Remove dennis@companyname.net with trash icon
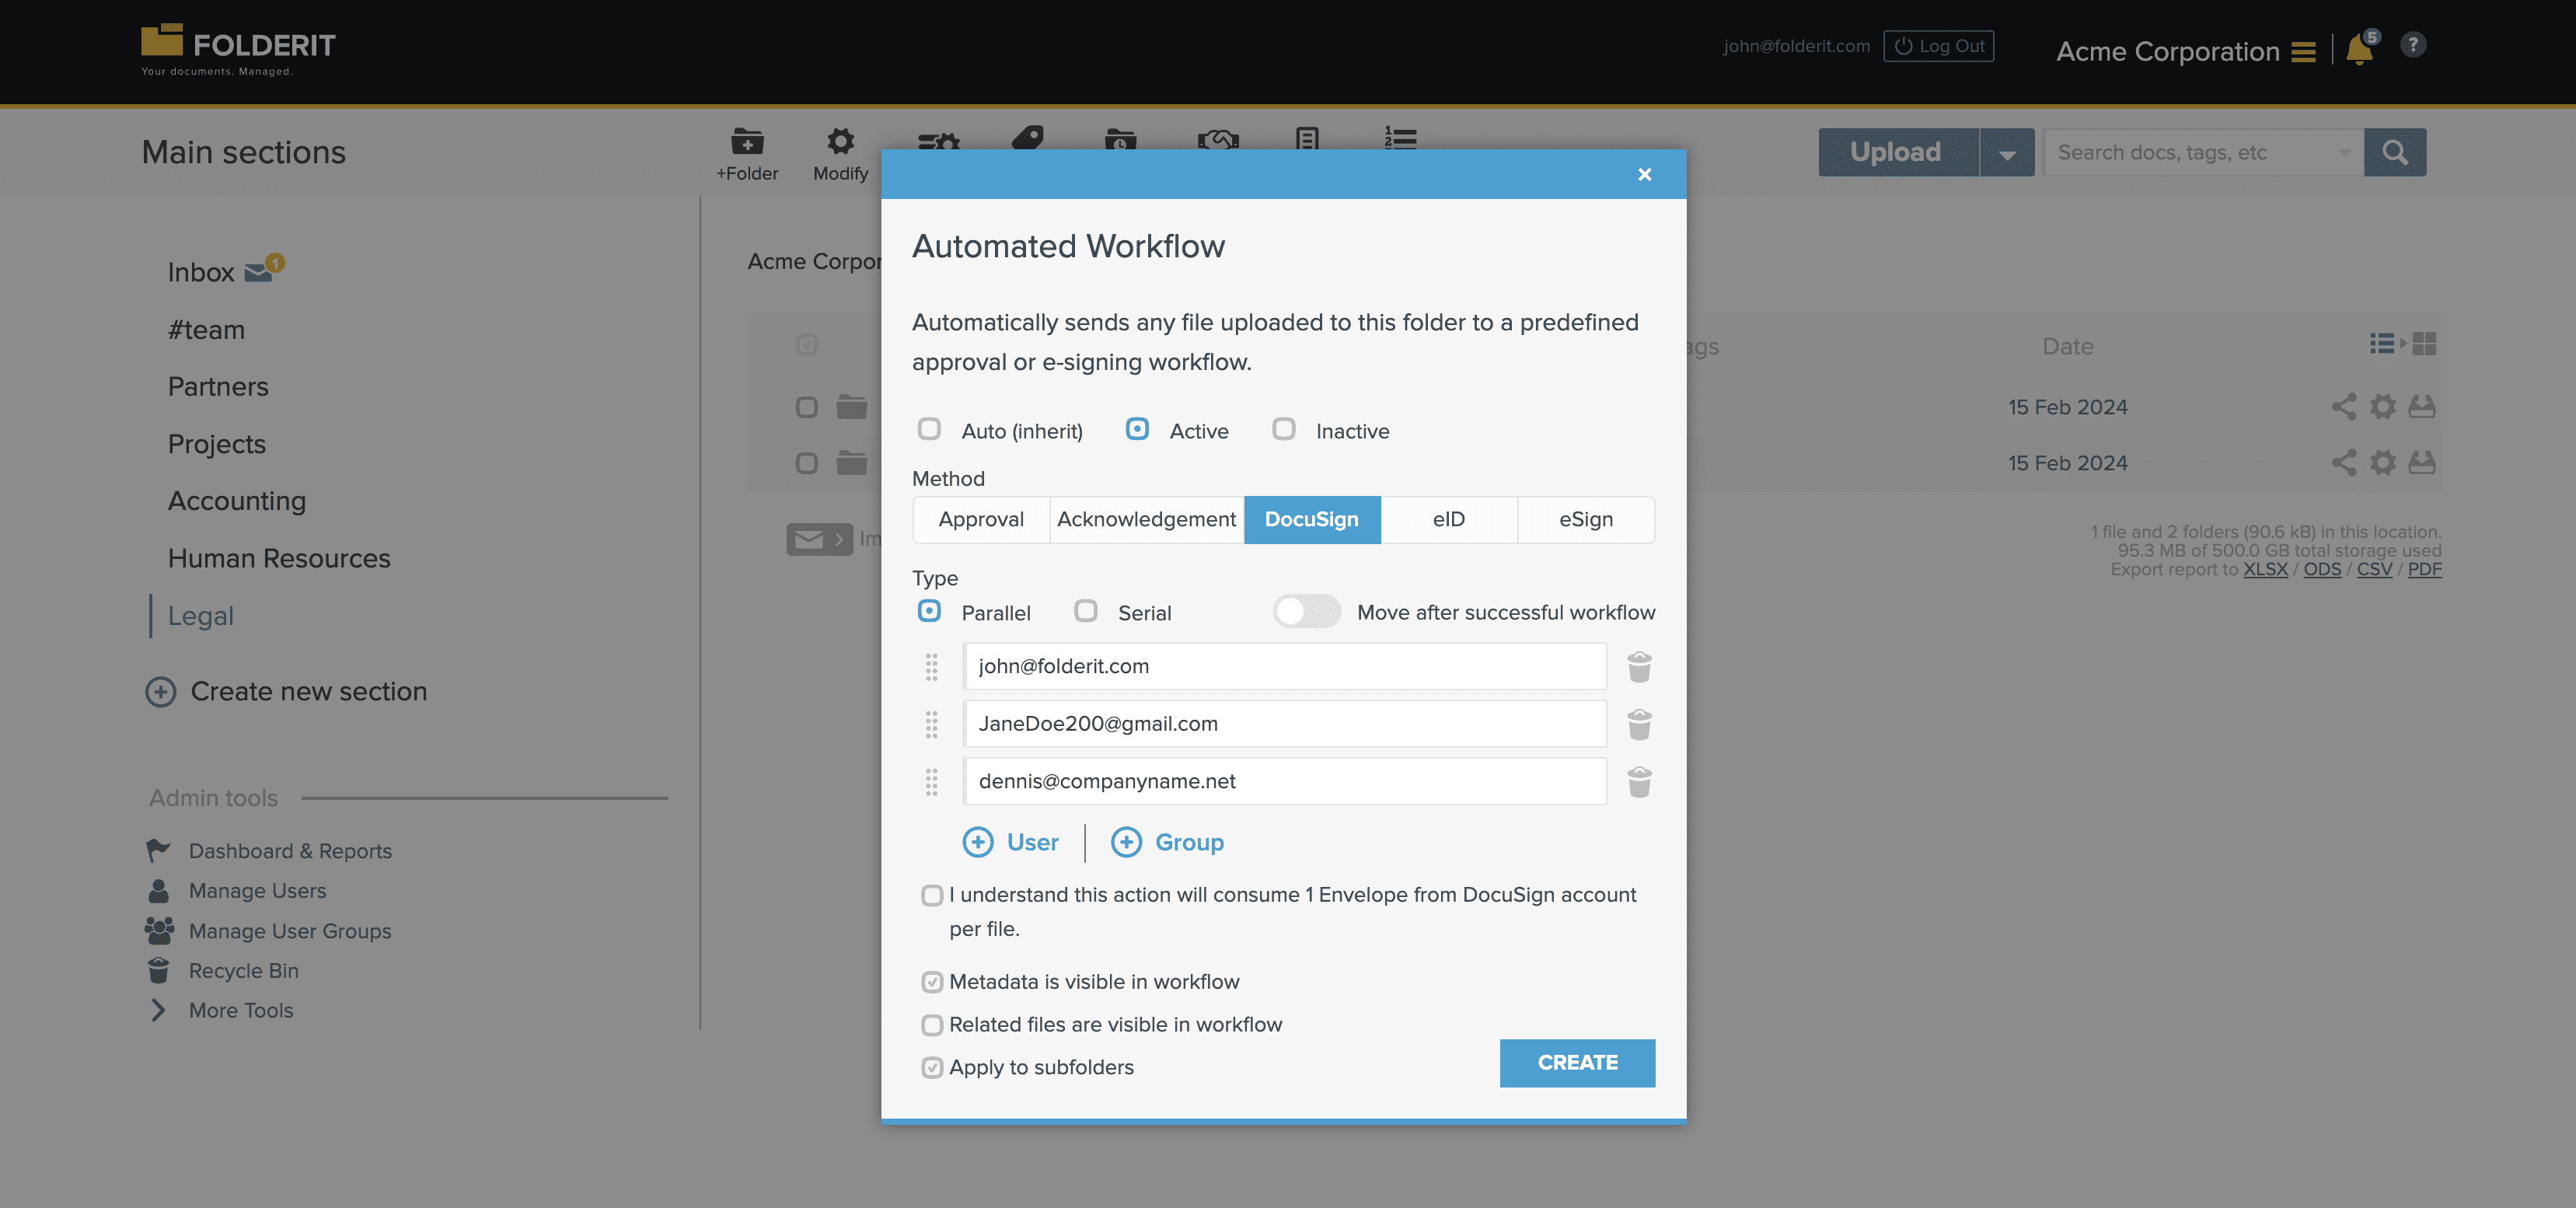This screenshot has height=1208, width=2576. pos(1639,782)
